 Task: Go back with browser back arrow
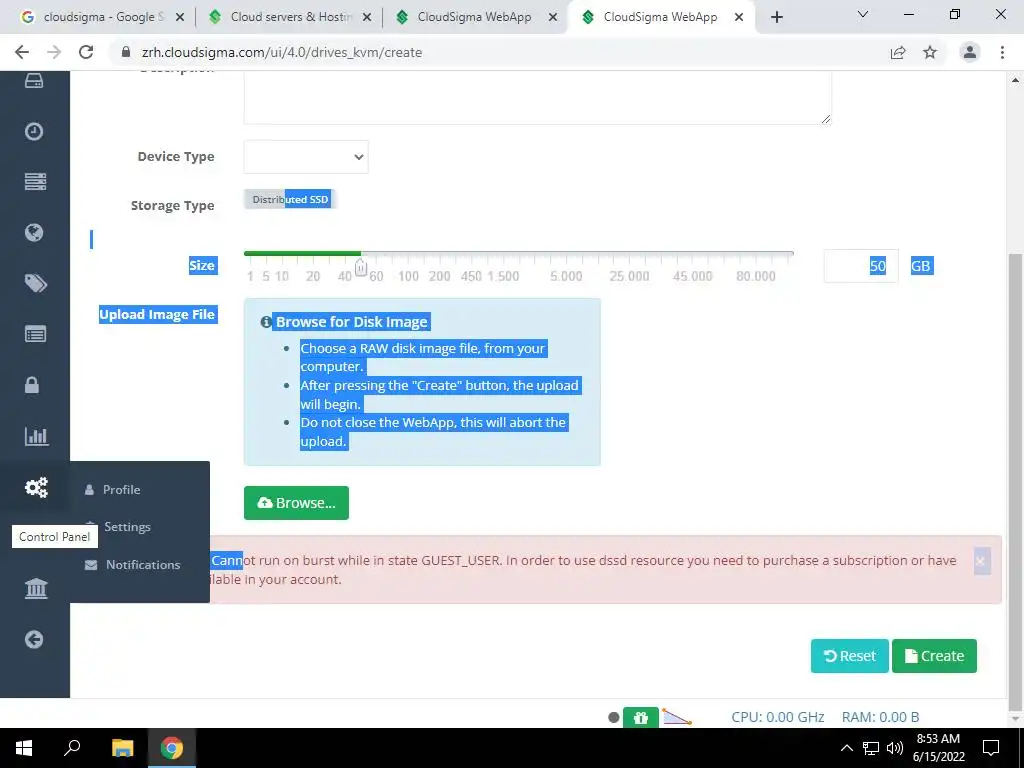(x=22, y=52)
